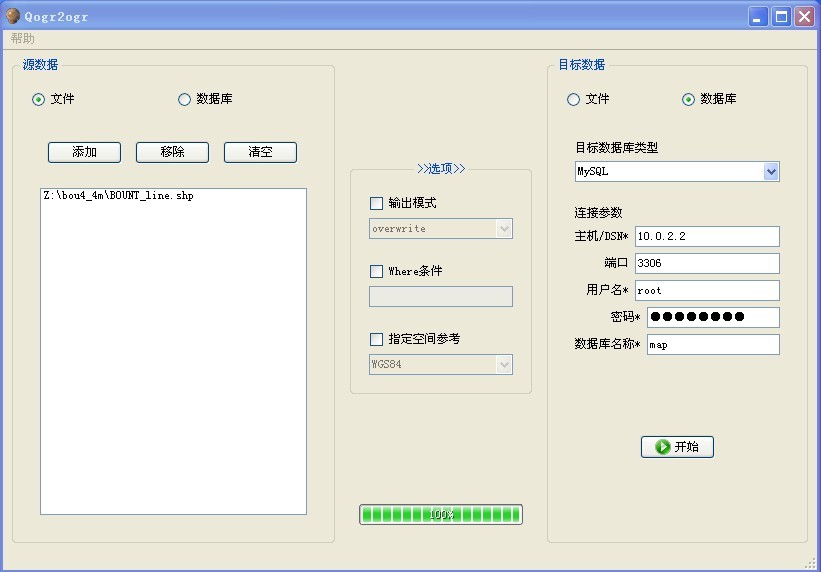Click the Qogr2ogr title bar app icon
The width and height of the screenshot is (821, 572).
[13, 16]
